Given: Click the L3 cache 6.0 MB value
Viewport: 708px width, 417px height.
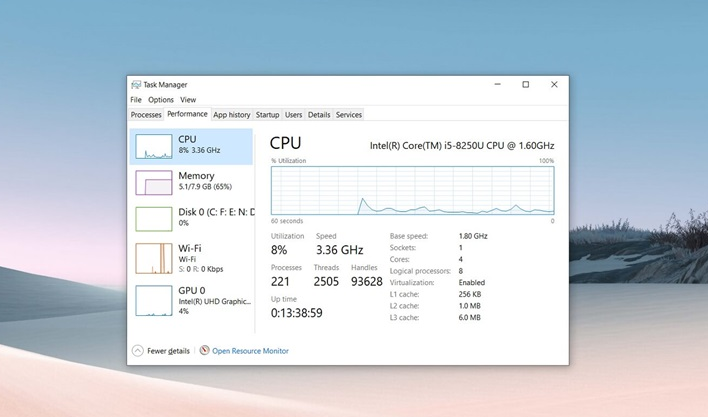Looking at the screenshot, I should click(x=469, y=317).
